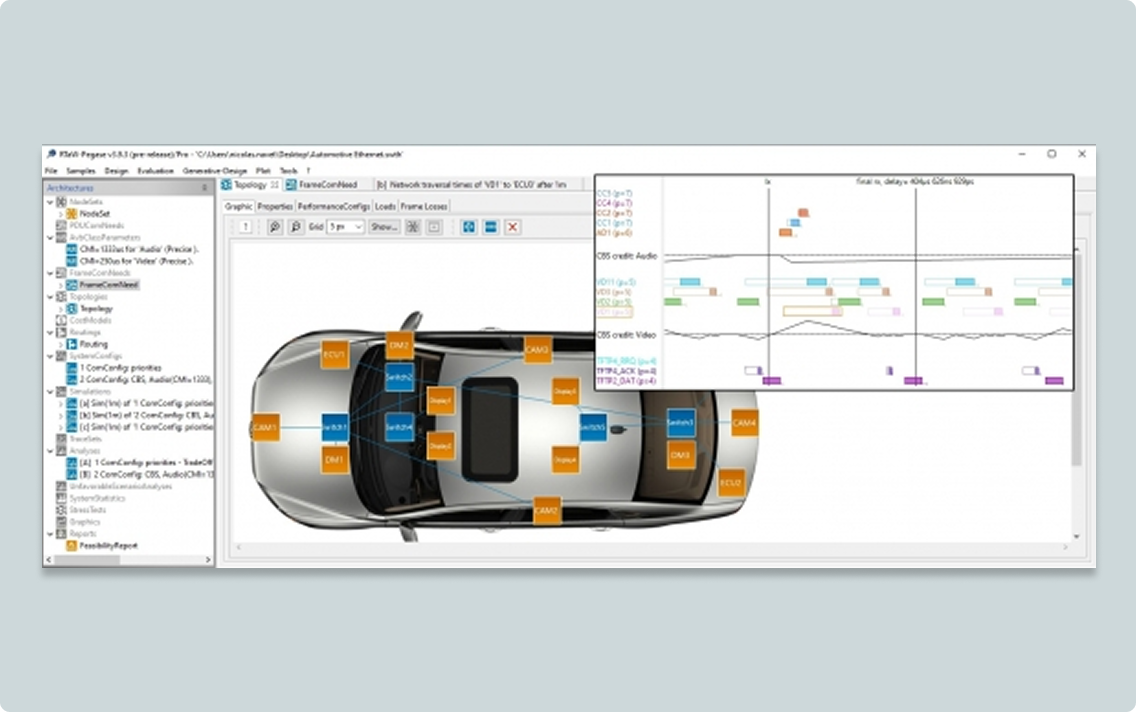
Task: Open the Grid size dropdown
Action: tap(346, 227)
